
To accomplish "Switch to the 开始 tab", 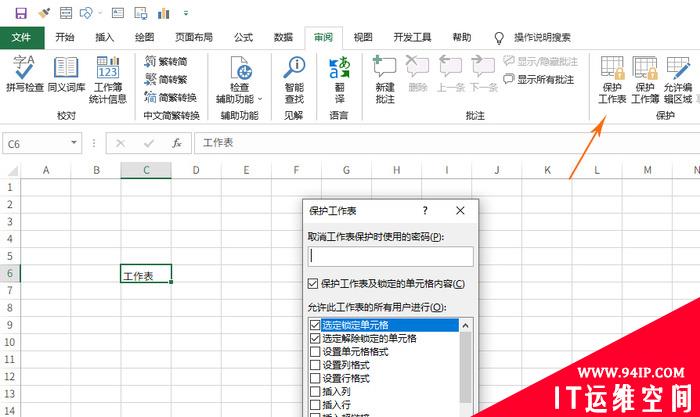I will [65, 38].
